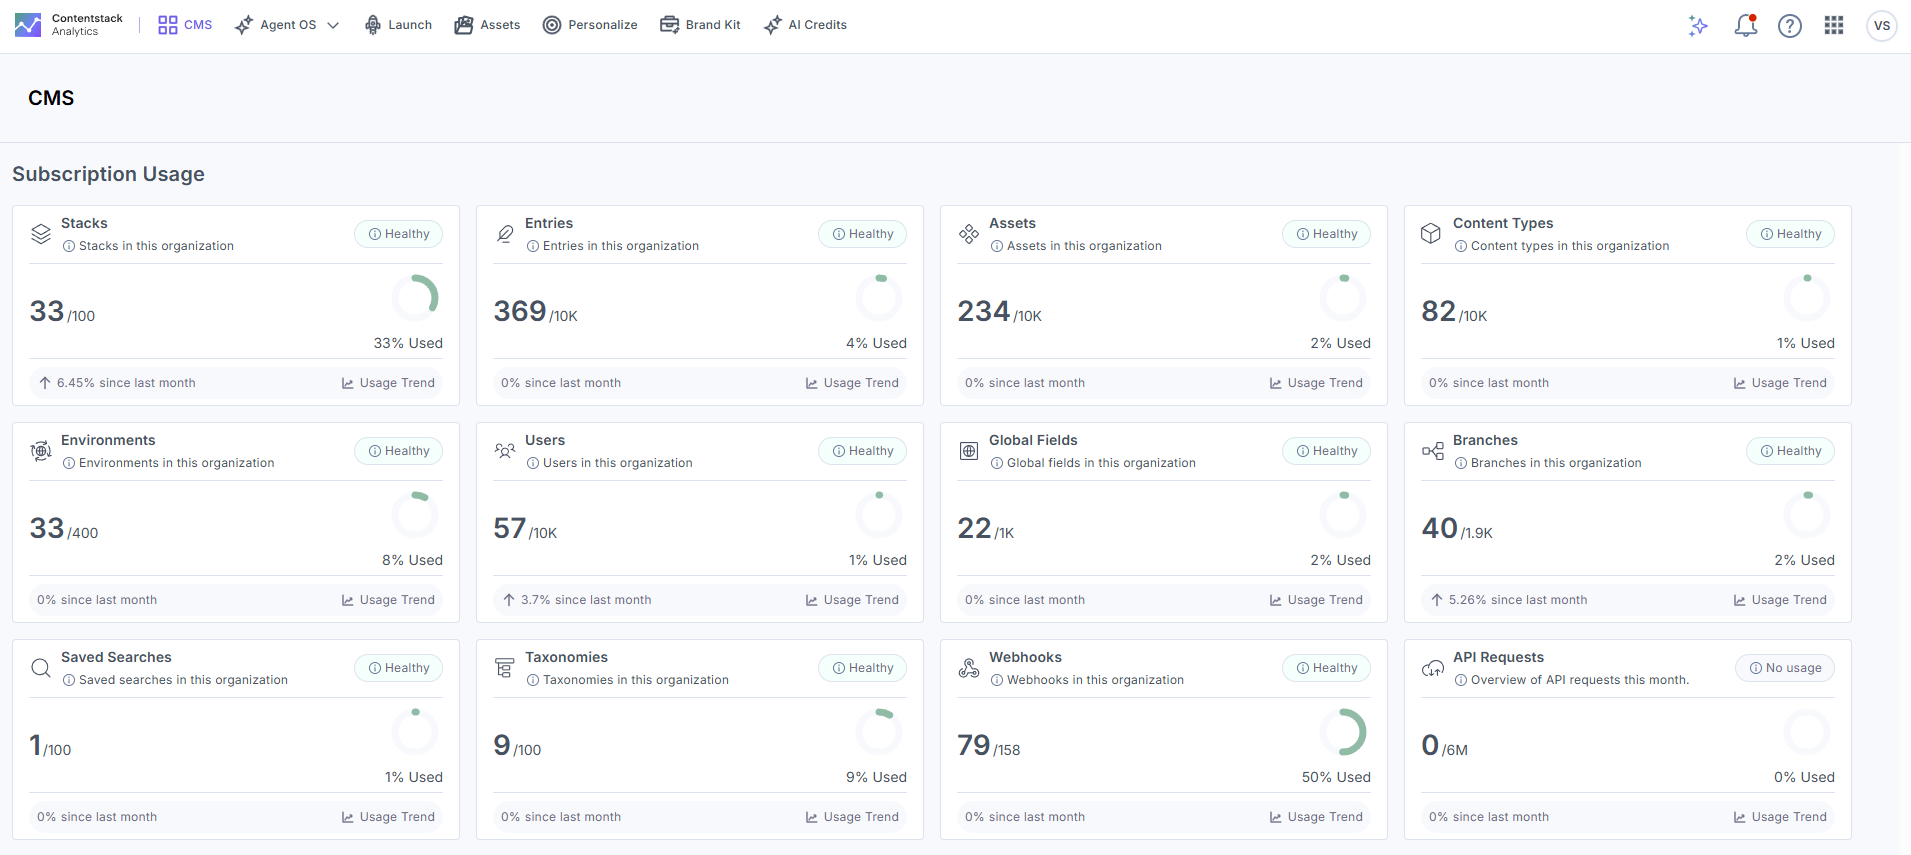This screenshot has height=855, width=1911.
Task: Open Usage Trend for Global Fields
Action: [1316, 600]
